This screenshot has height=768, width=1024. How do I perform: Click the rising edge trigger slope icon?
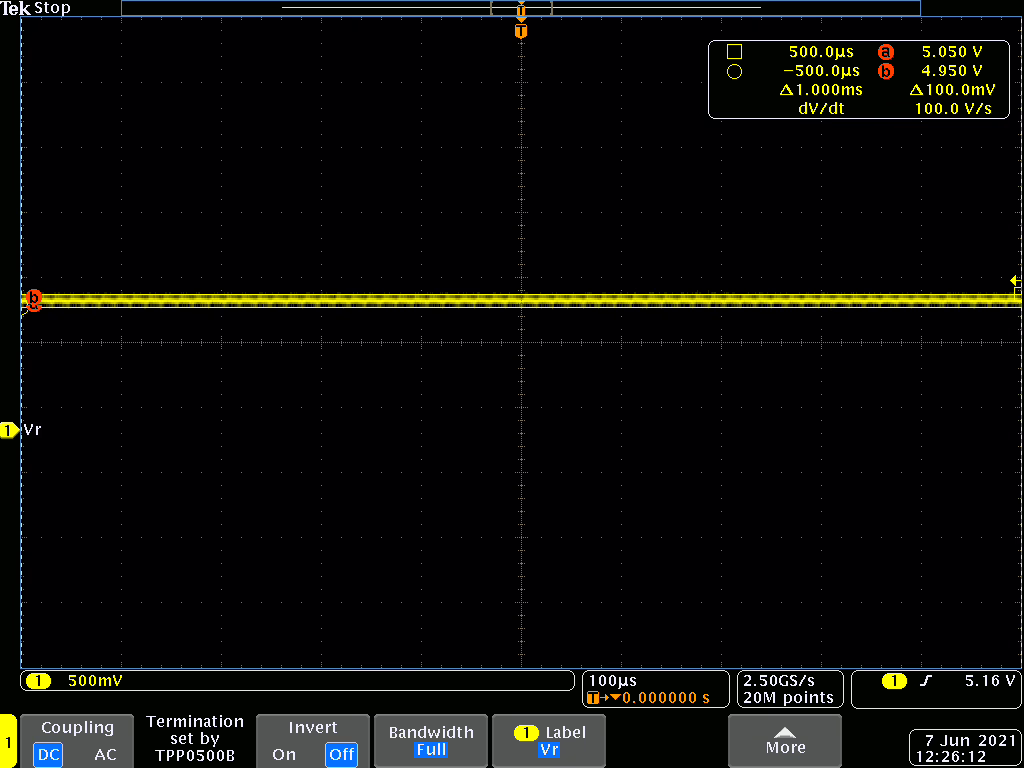coord(926,681)
